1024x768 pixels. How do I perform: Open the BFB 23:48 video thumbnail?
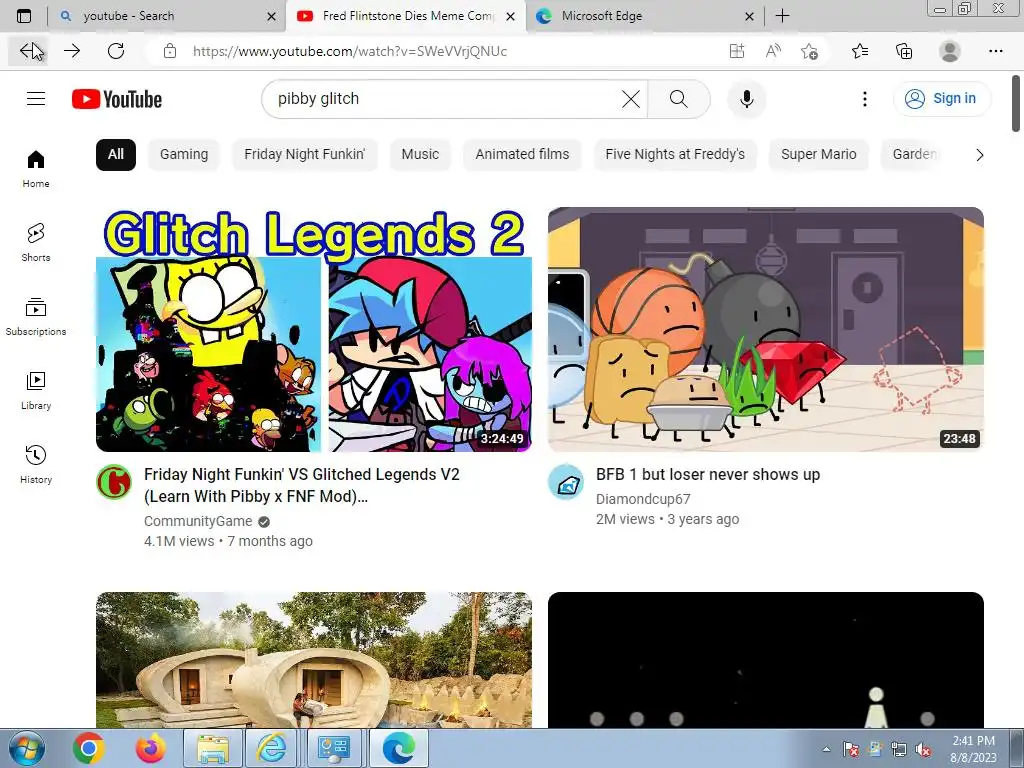[x=766, y=329]
